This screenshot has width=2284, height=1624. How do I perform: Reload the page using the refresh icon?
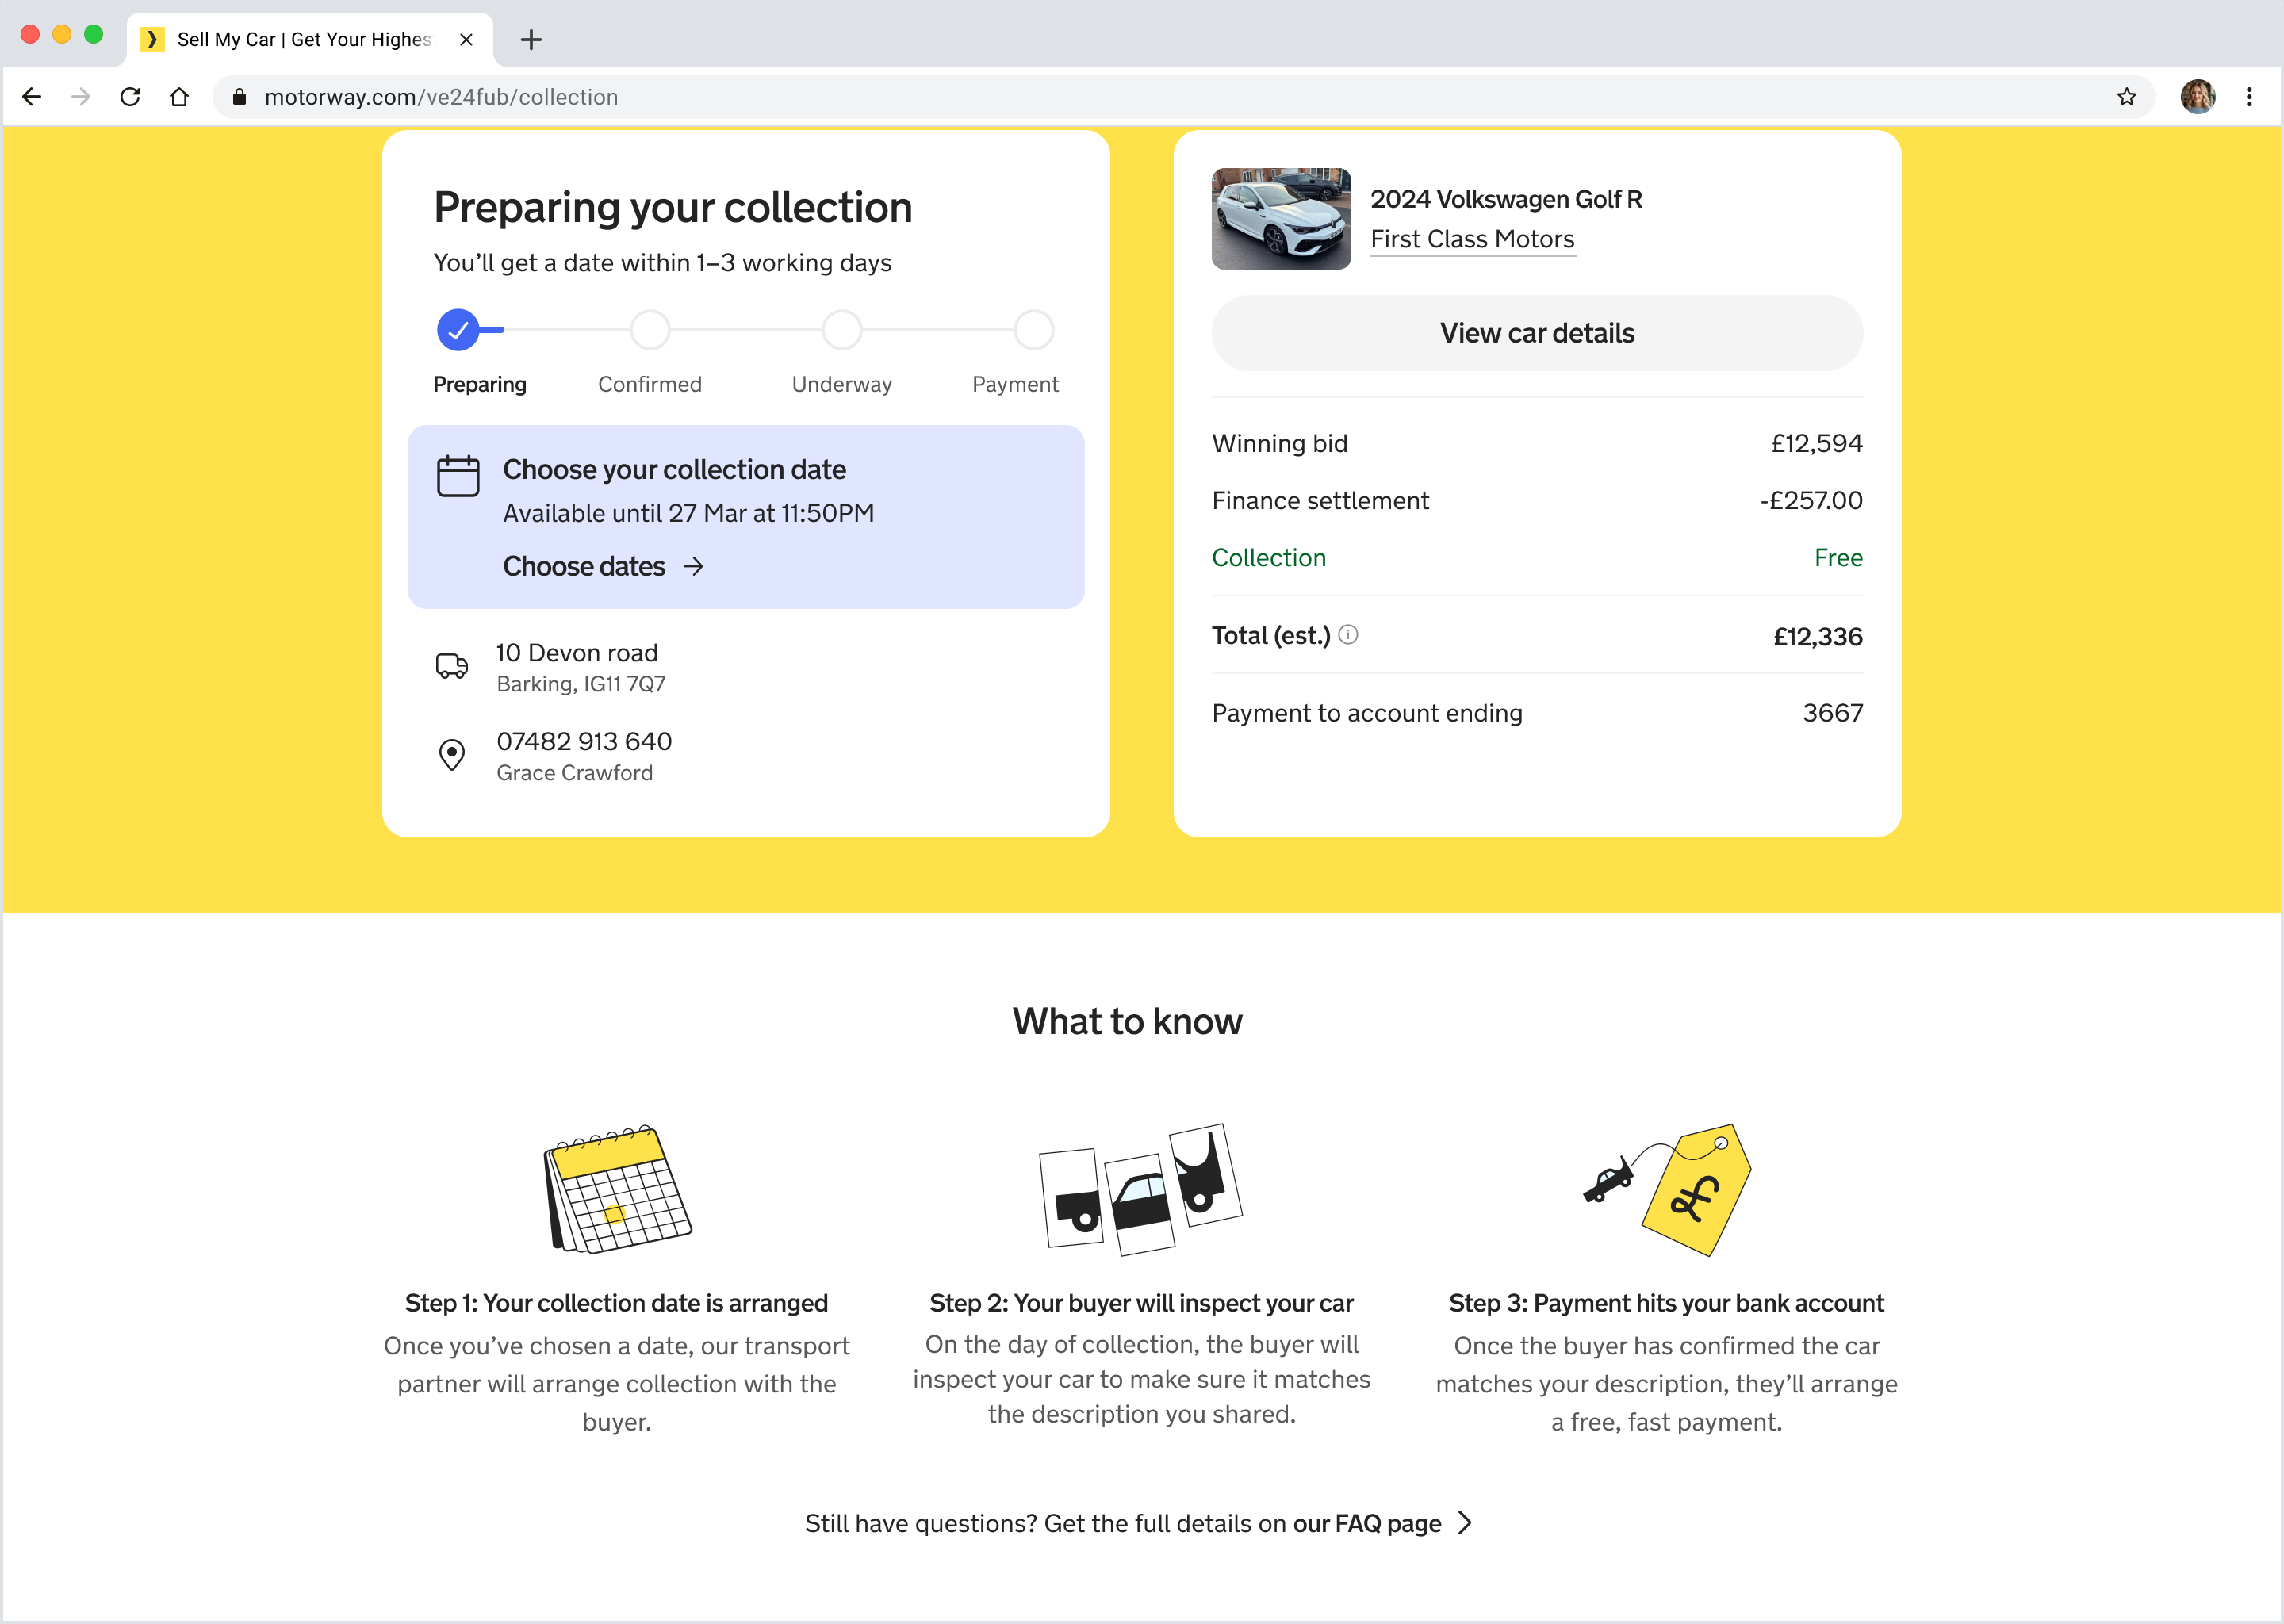(130, 97)
